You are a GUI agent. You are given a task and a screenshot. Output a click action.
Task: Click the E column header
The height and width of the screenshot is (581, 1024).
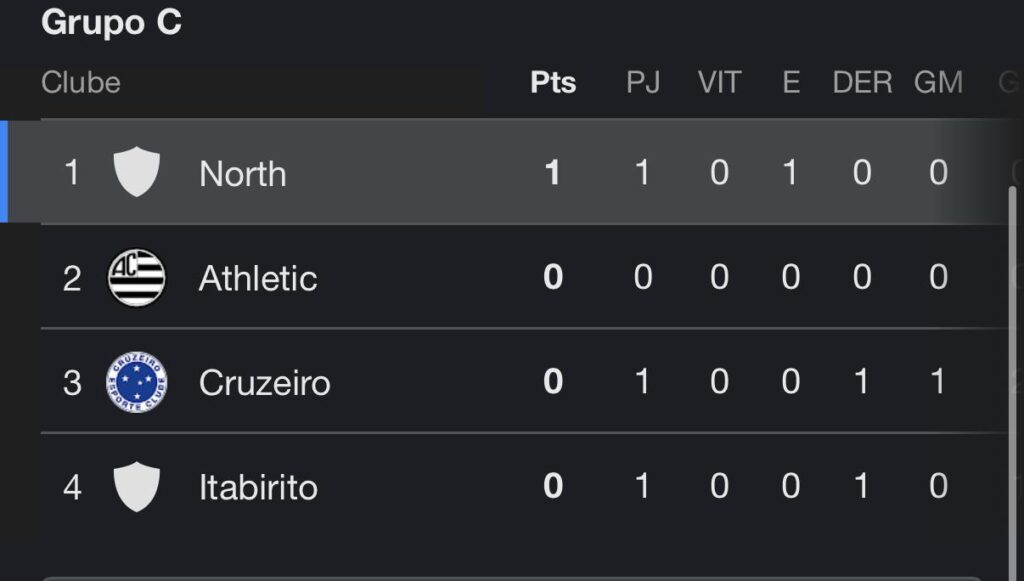[791, 82]
